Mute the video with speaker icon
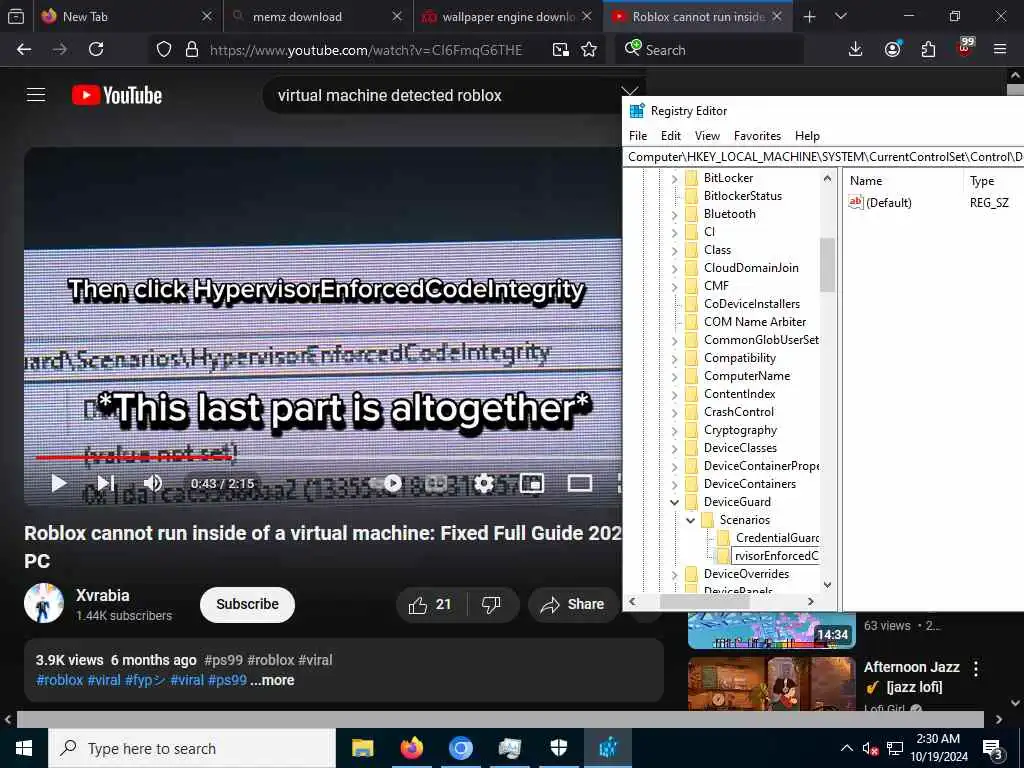The height and width of the screenshot is (768, 1024). (153, 483)
